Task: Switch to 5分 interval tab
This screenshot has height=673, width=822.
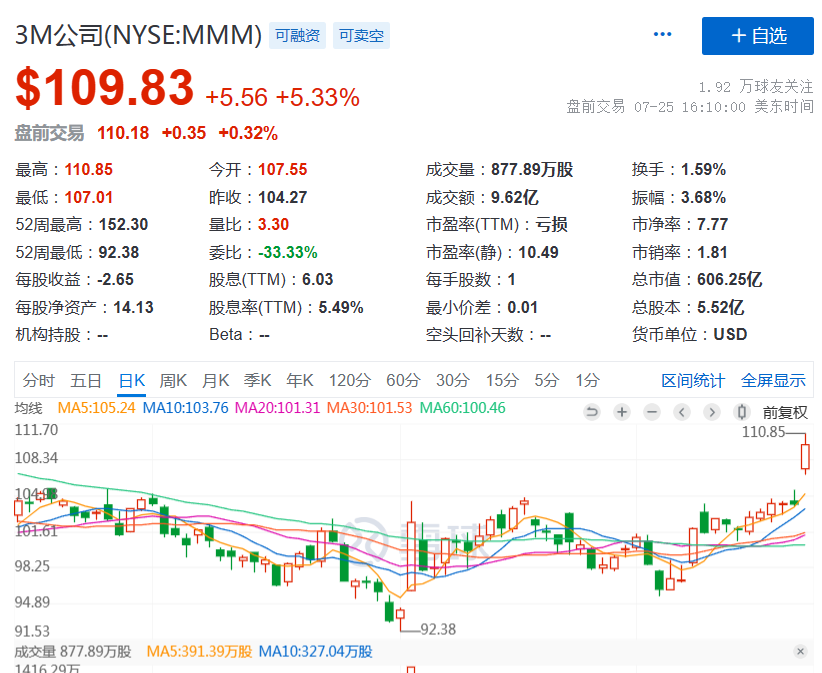Action: click(x=546, y=381)
